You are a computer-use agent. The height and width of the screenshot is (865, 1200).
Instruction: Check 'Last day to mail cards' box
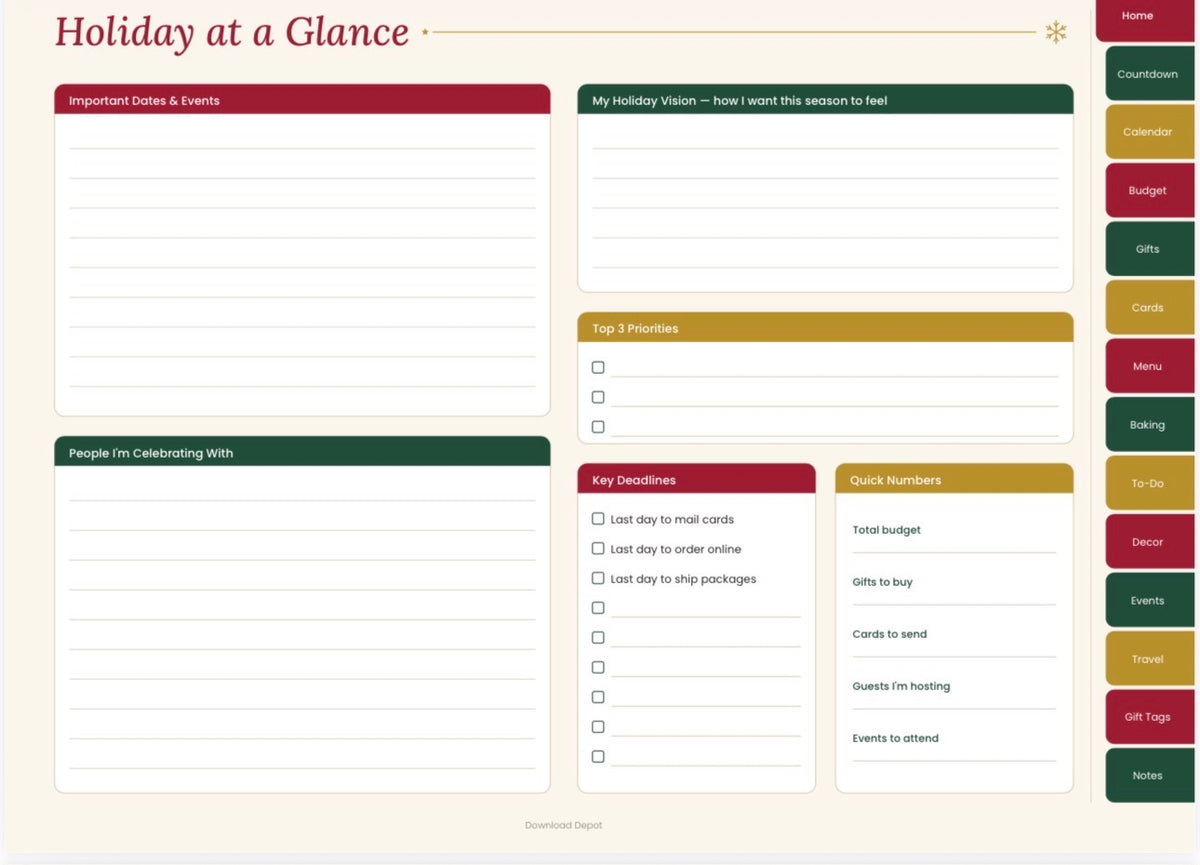[598, 519]
